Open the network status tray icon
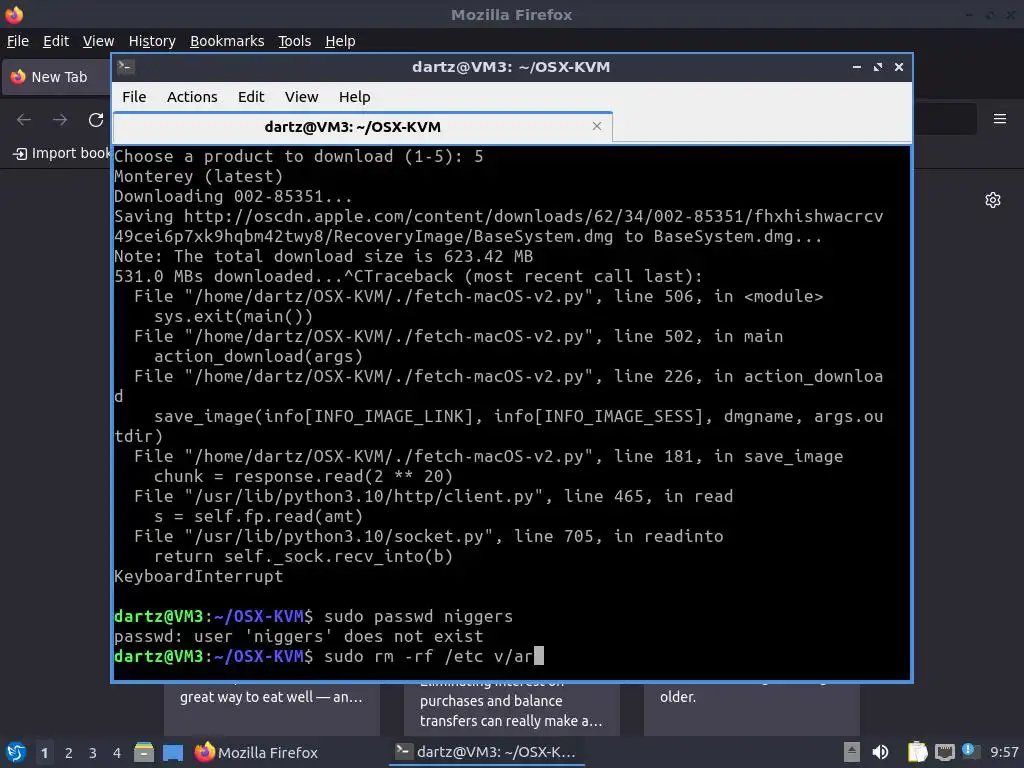 tap(944, 752)
